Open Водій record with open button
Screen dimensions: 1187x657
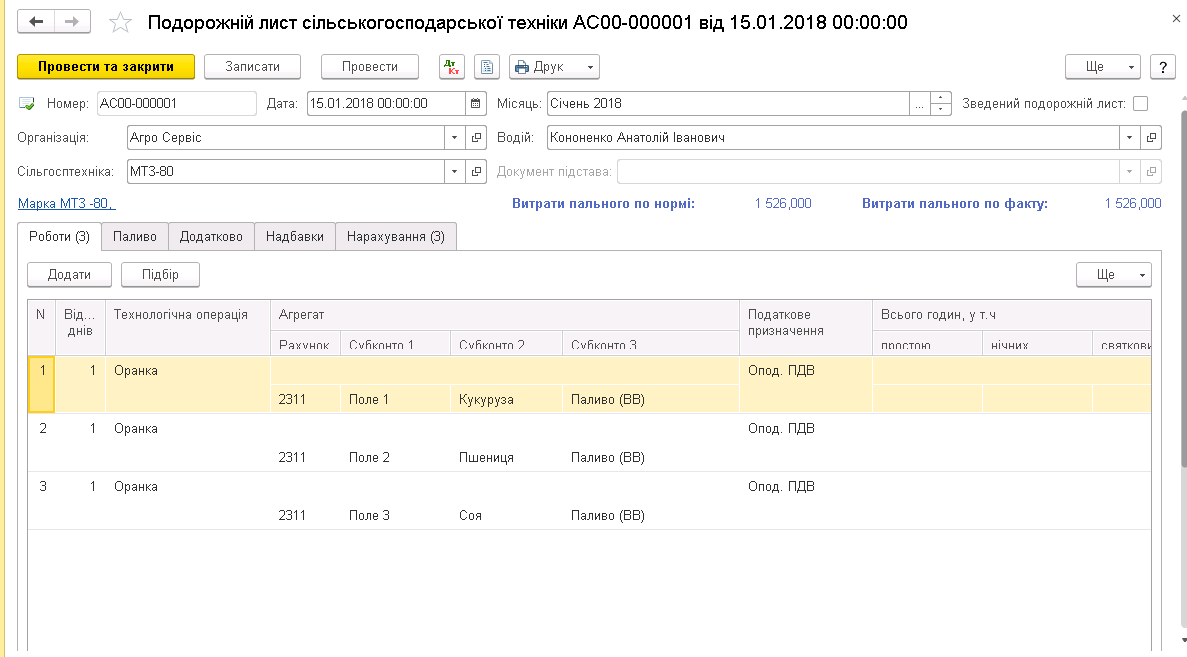tap(1151, 138)
